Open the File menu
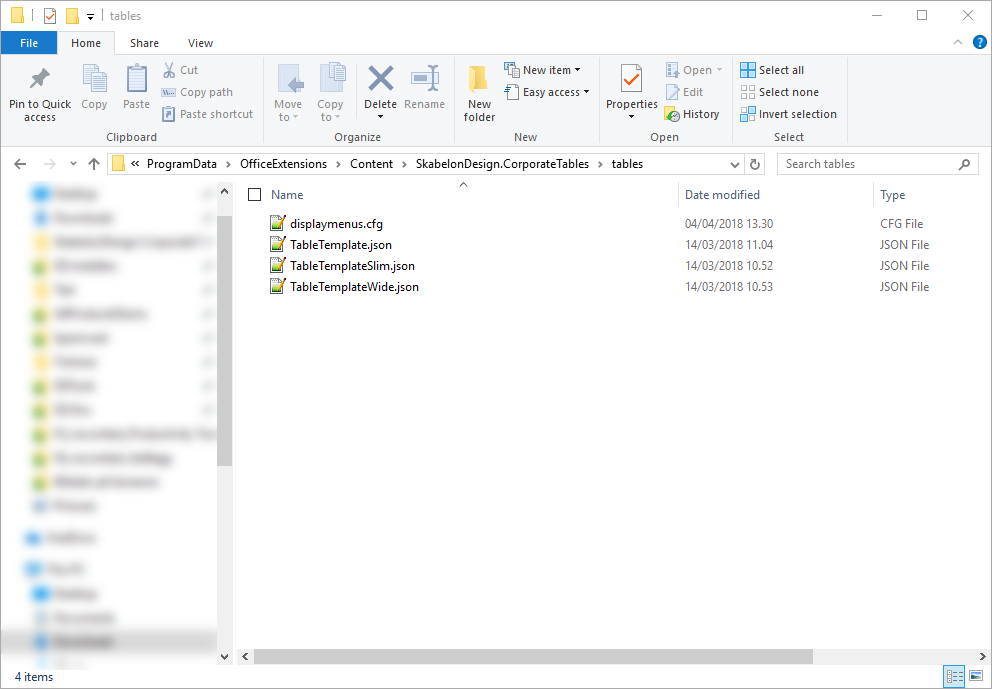This screenshot has width=992, height=689. coord(29,43)
